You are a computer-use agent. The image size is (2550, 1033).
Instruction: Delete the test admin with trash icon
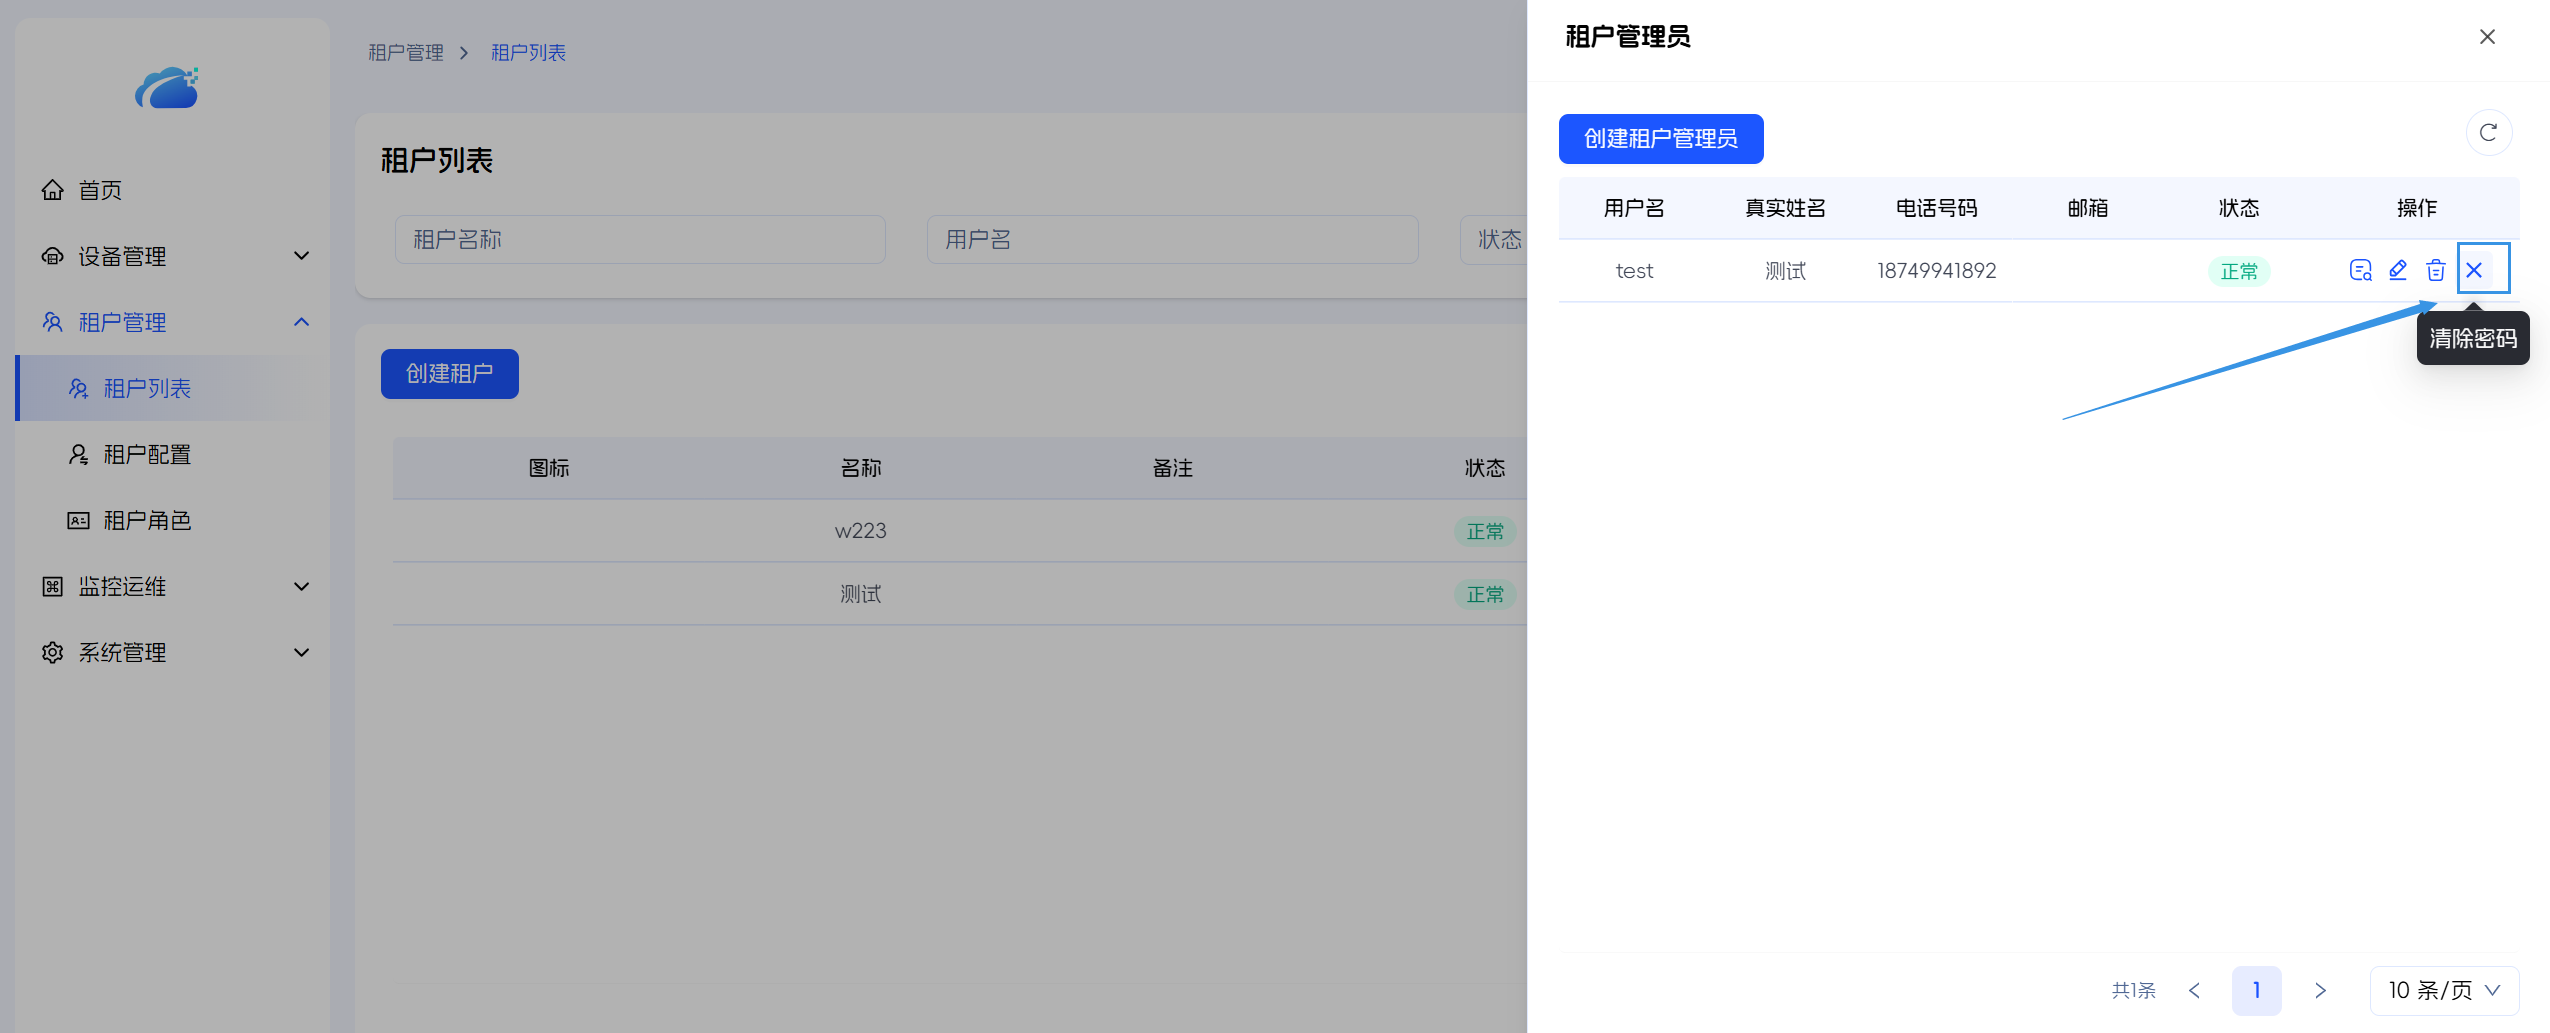point(2436,270)
